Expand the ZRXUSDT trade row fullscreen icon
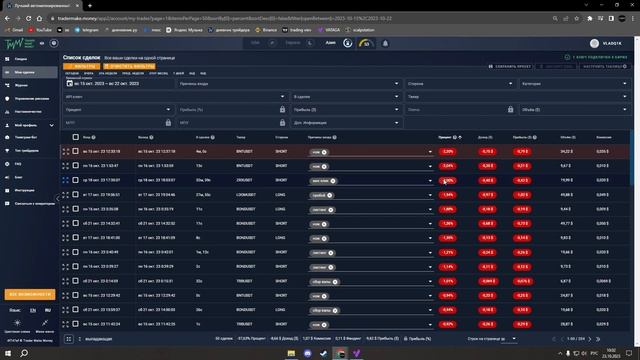Image resolution: width=640 pixels, height=360 pixels. point(66,180)
